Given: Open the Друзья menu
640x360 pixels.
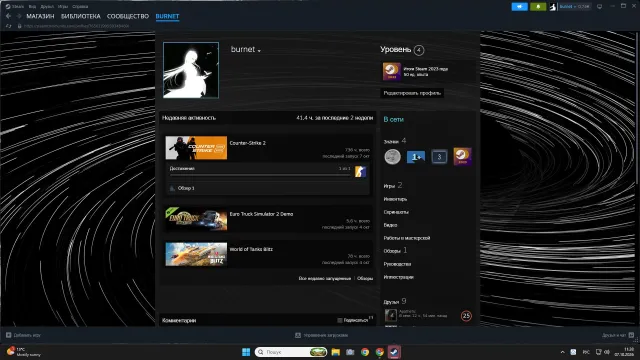Looking at the screenshot, I should [47, 7].
